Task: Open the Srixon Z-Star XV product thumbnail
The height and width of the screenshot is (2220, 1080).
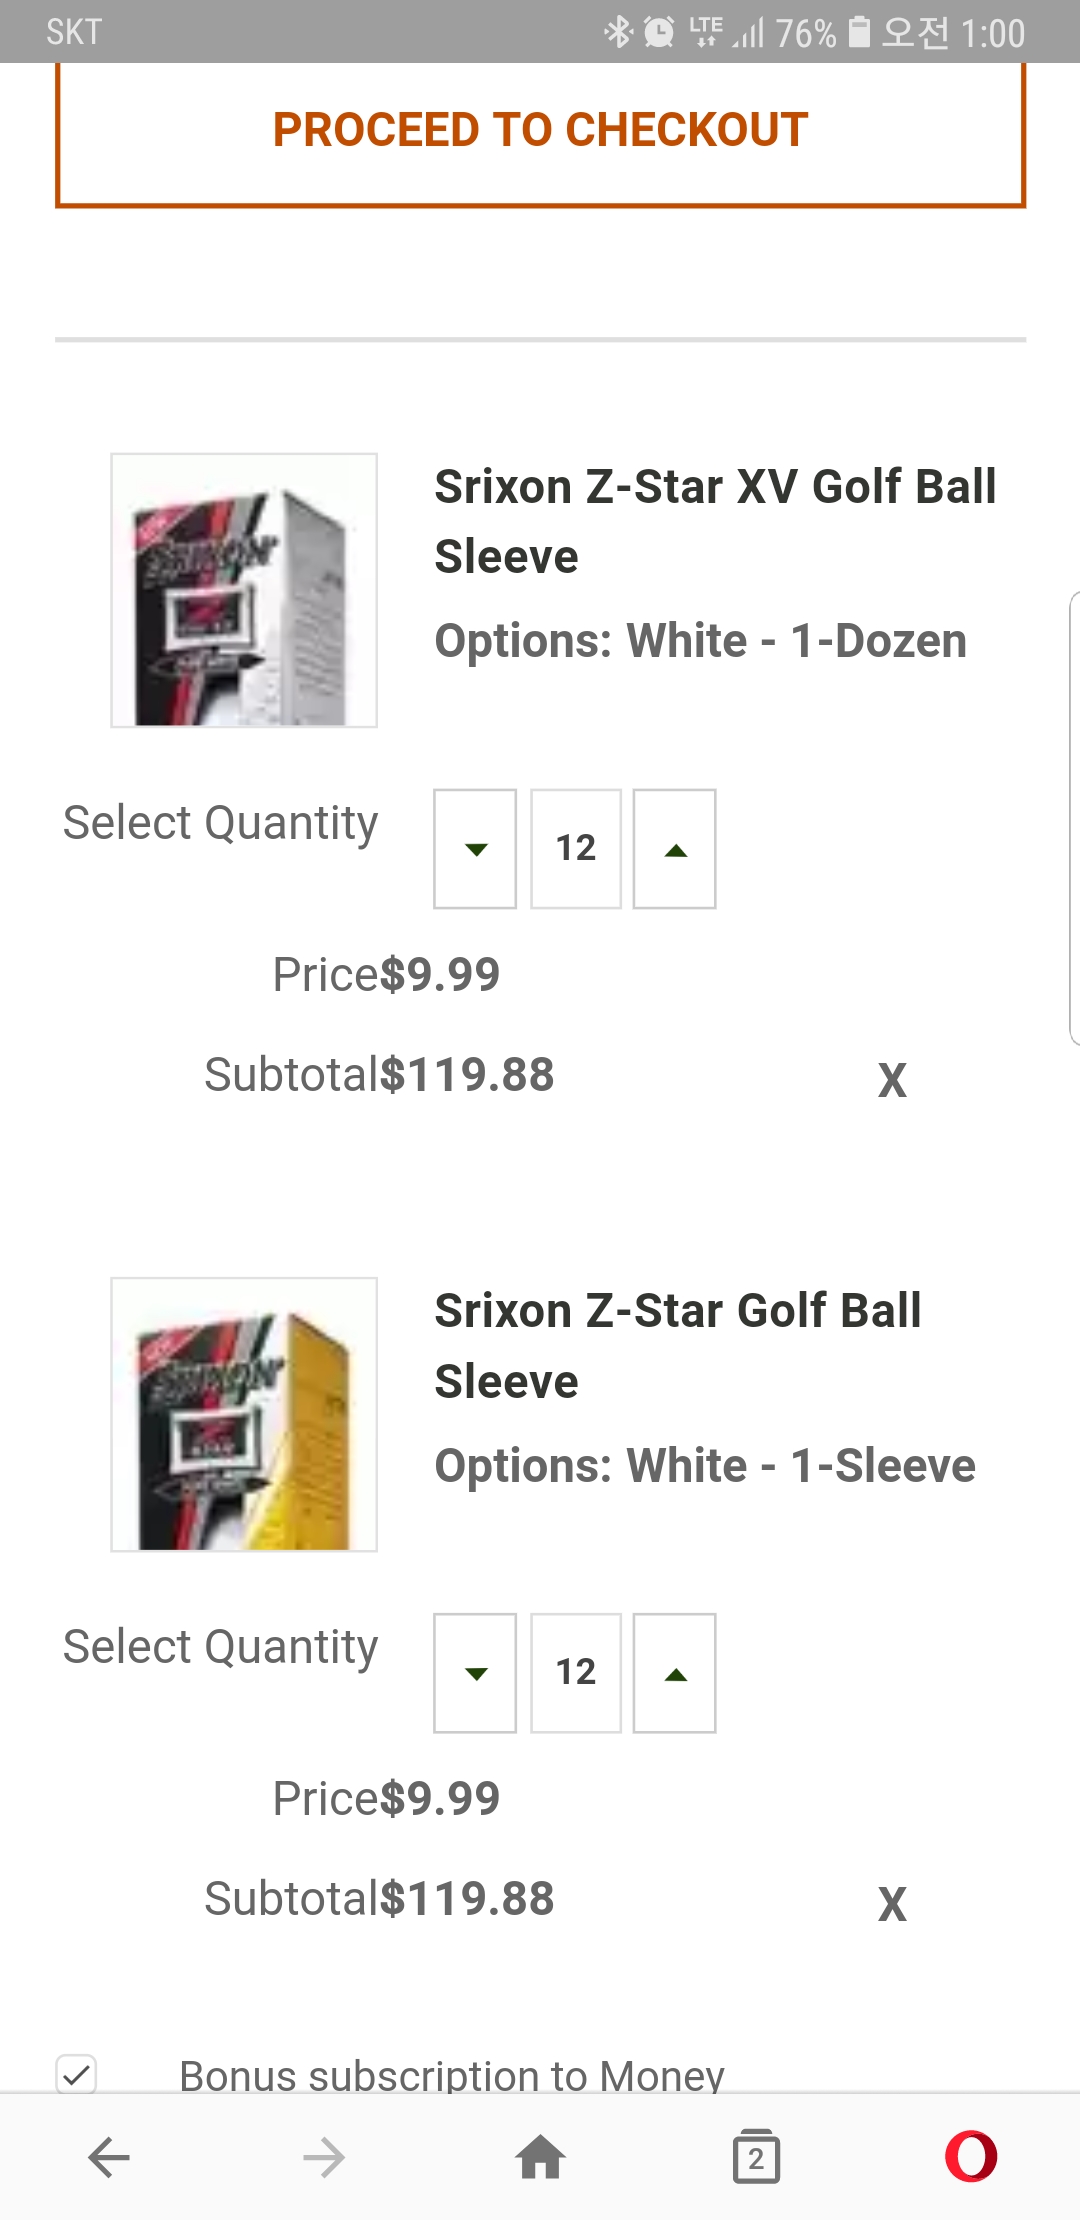Action: 244,590
